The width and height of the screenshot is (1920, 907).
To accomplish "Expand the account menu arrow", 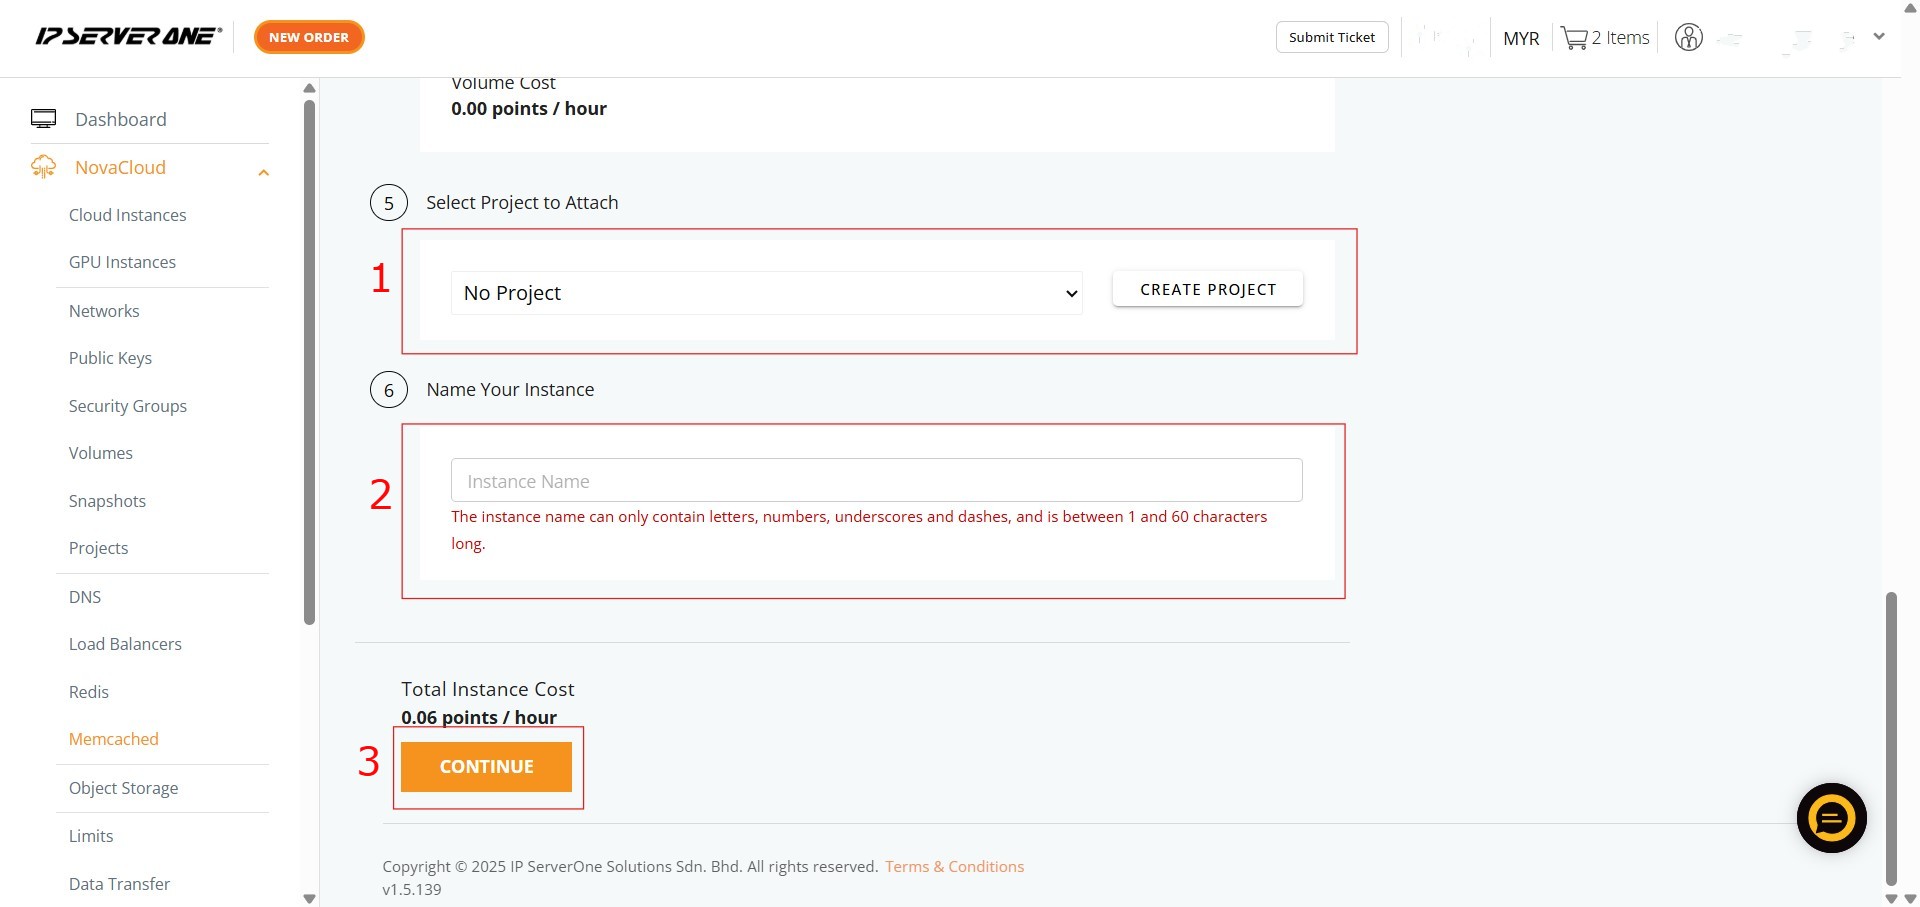I will 1879,37.
